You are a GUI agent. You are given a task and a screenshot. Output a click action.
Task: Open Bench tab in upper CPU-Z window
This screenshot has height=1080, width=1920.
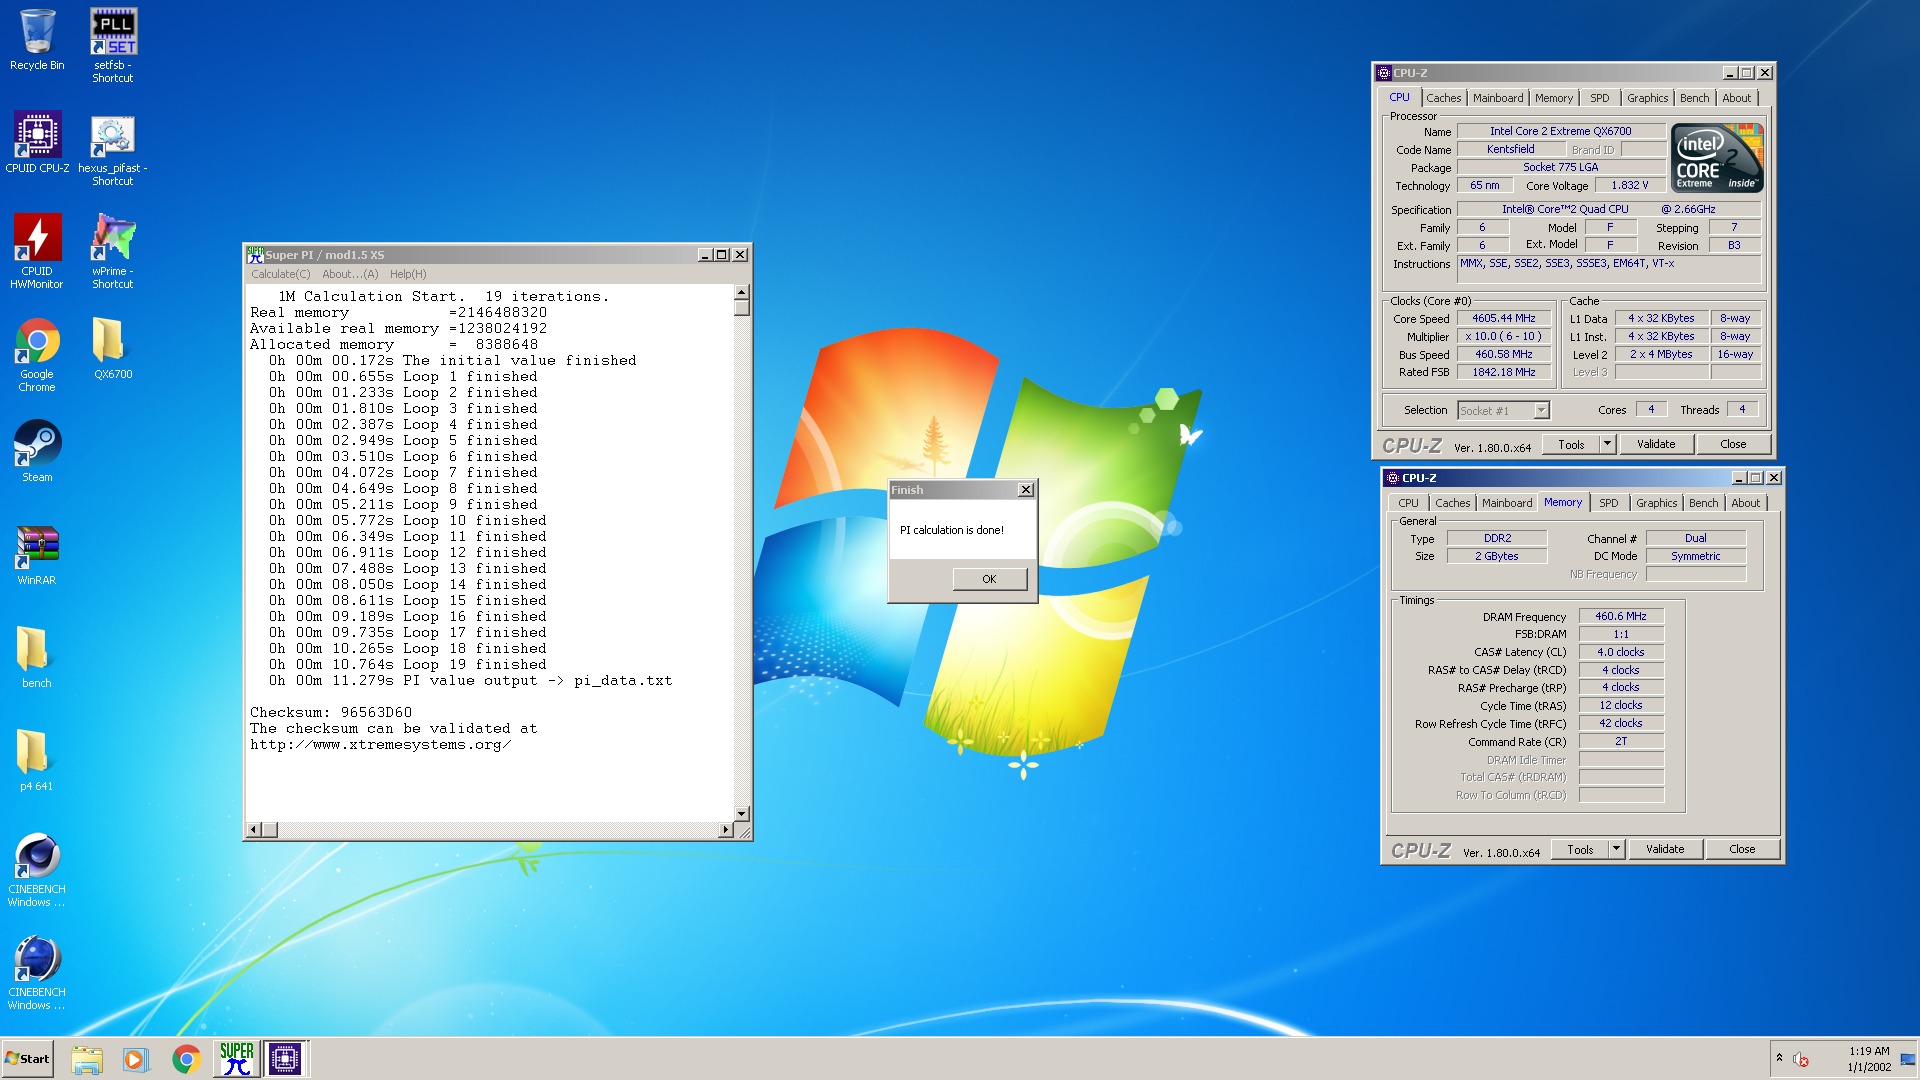tap(1694, 98)
